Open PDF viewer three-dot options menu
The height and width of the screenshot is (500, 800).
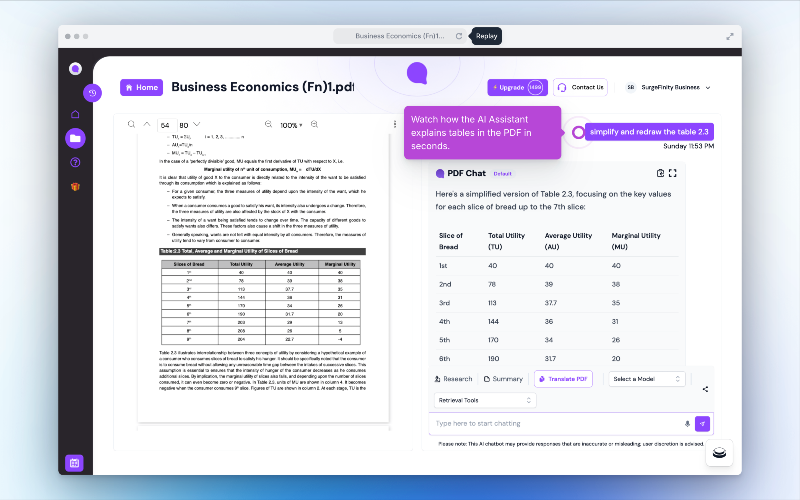click(395, 124)
